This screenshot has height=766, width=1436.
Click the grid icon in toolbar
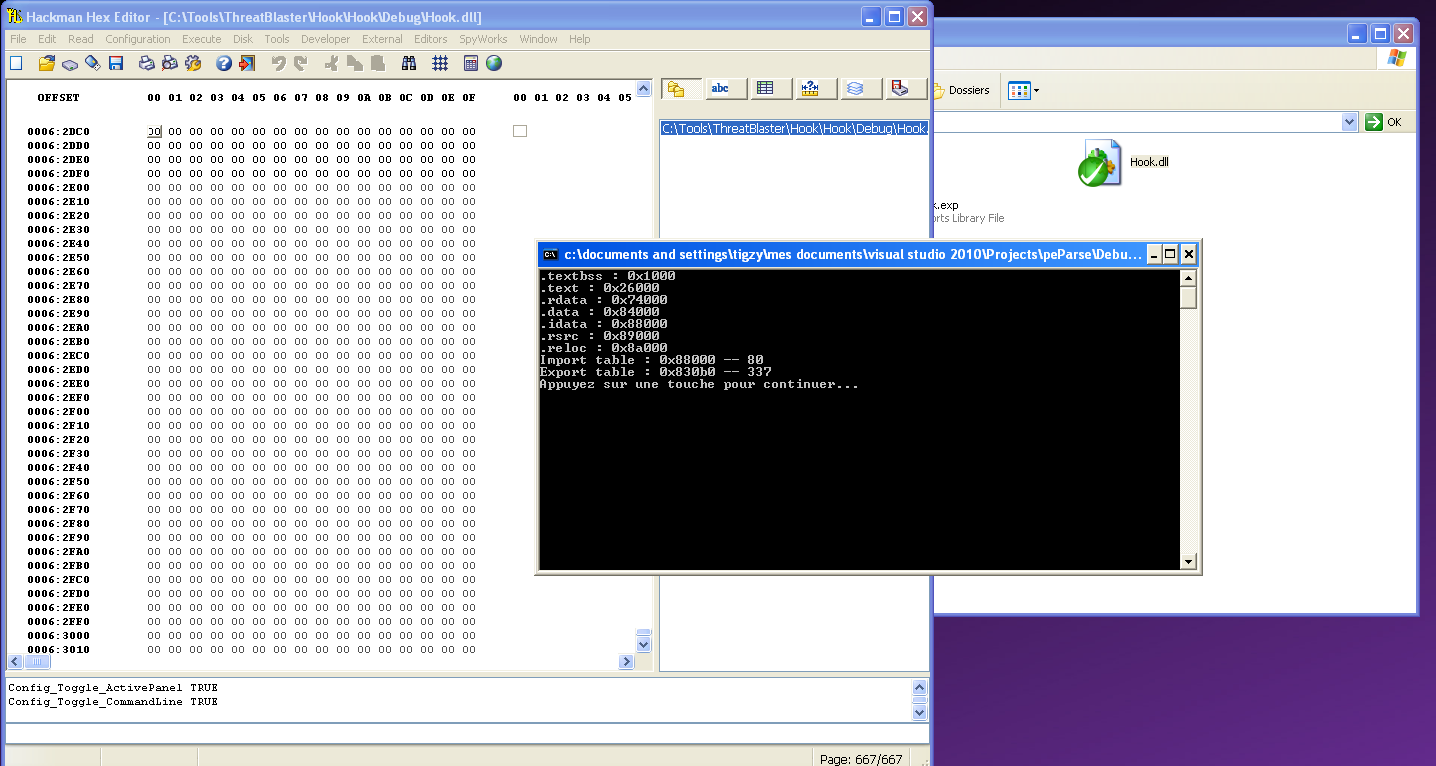pos(440,64)
